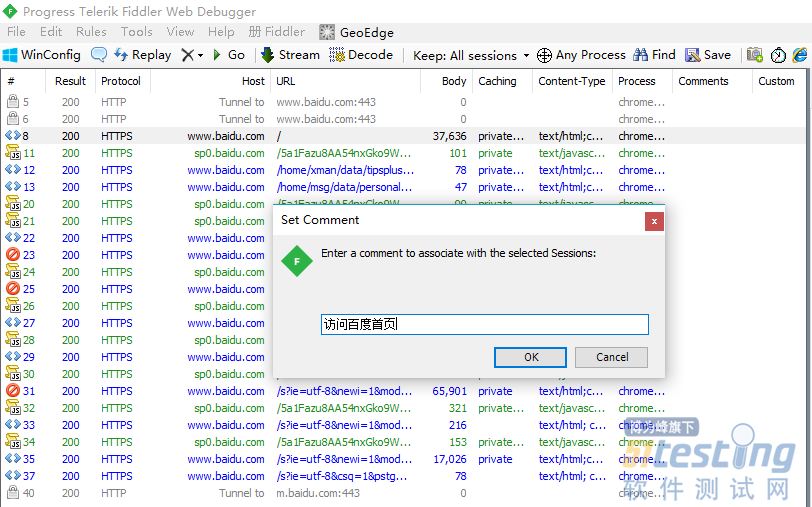Sort by the Protocol column header
The width and height of the screenshot is (812, 507).
click(121, 81)
